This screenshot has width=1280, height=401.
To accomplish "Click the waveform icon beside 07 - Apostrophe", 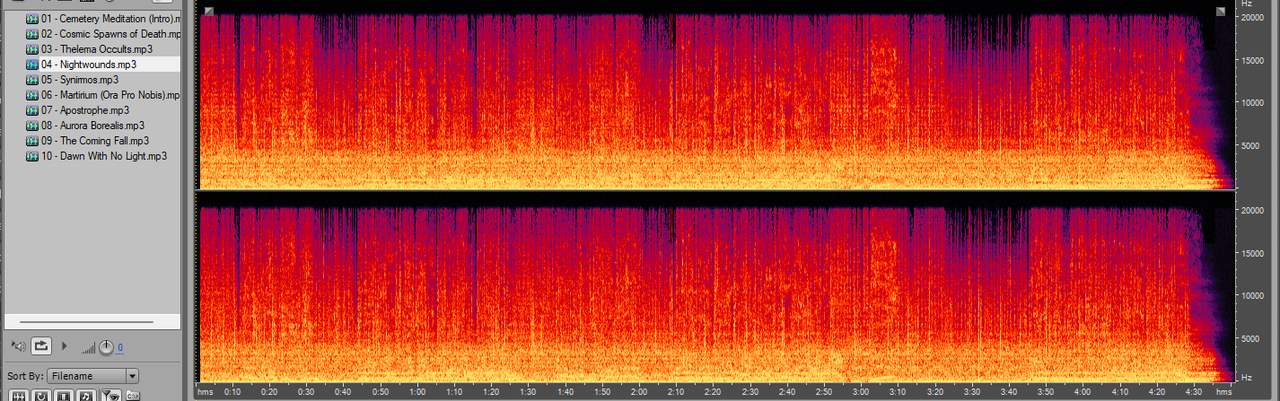I will 32,110.
